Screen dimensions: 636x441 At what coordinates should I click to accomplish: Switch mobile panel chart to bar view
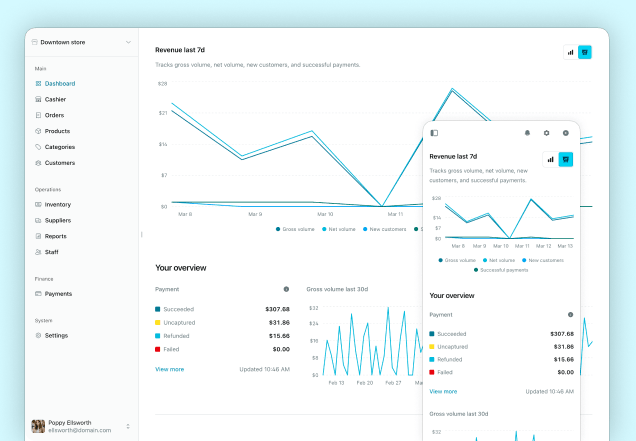[550, 159]
